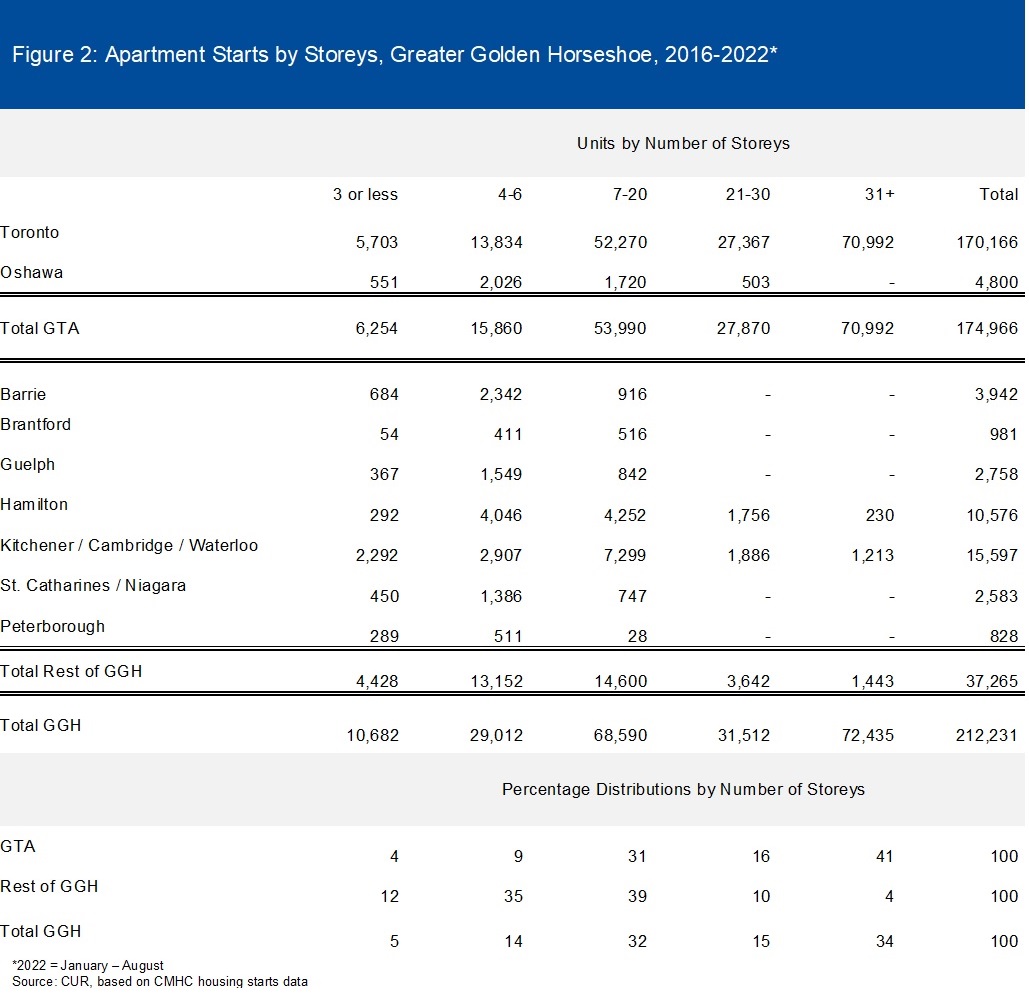This screenshot has height=1005, width=1029.
Task: Select the Toronto row label
Action: 30,232
